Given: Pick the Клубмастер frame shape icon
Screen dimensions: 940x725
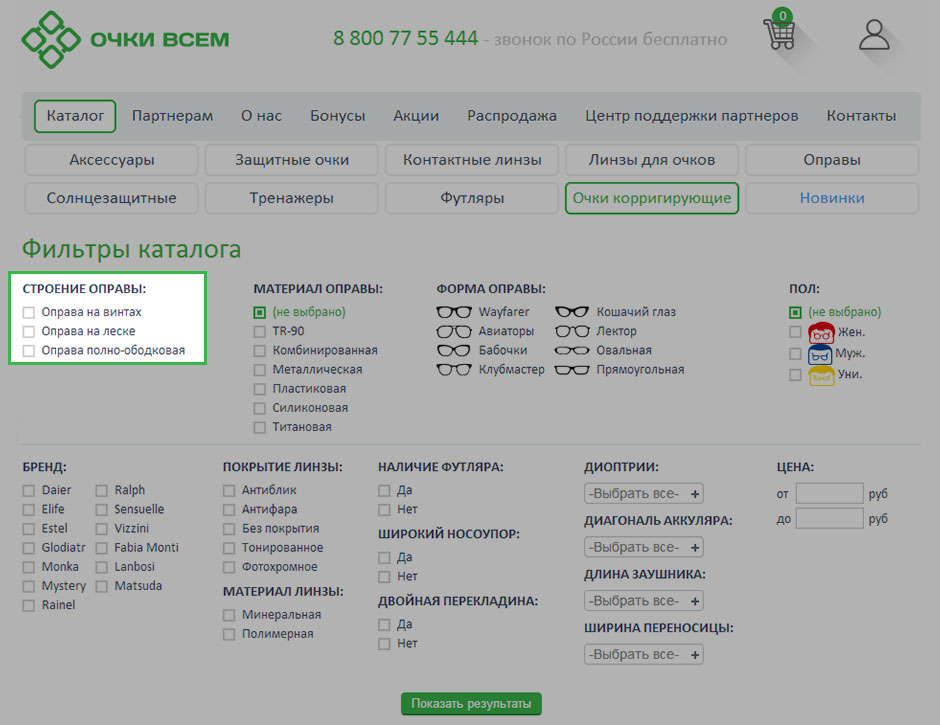Looking at the screenshot, I should [x=454, y=370].
